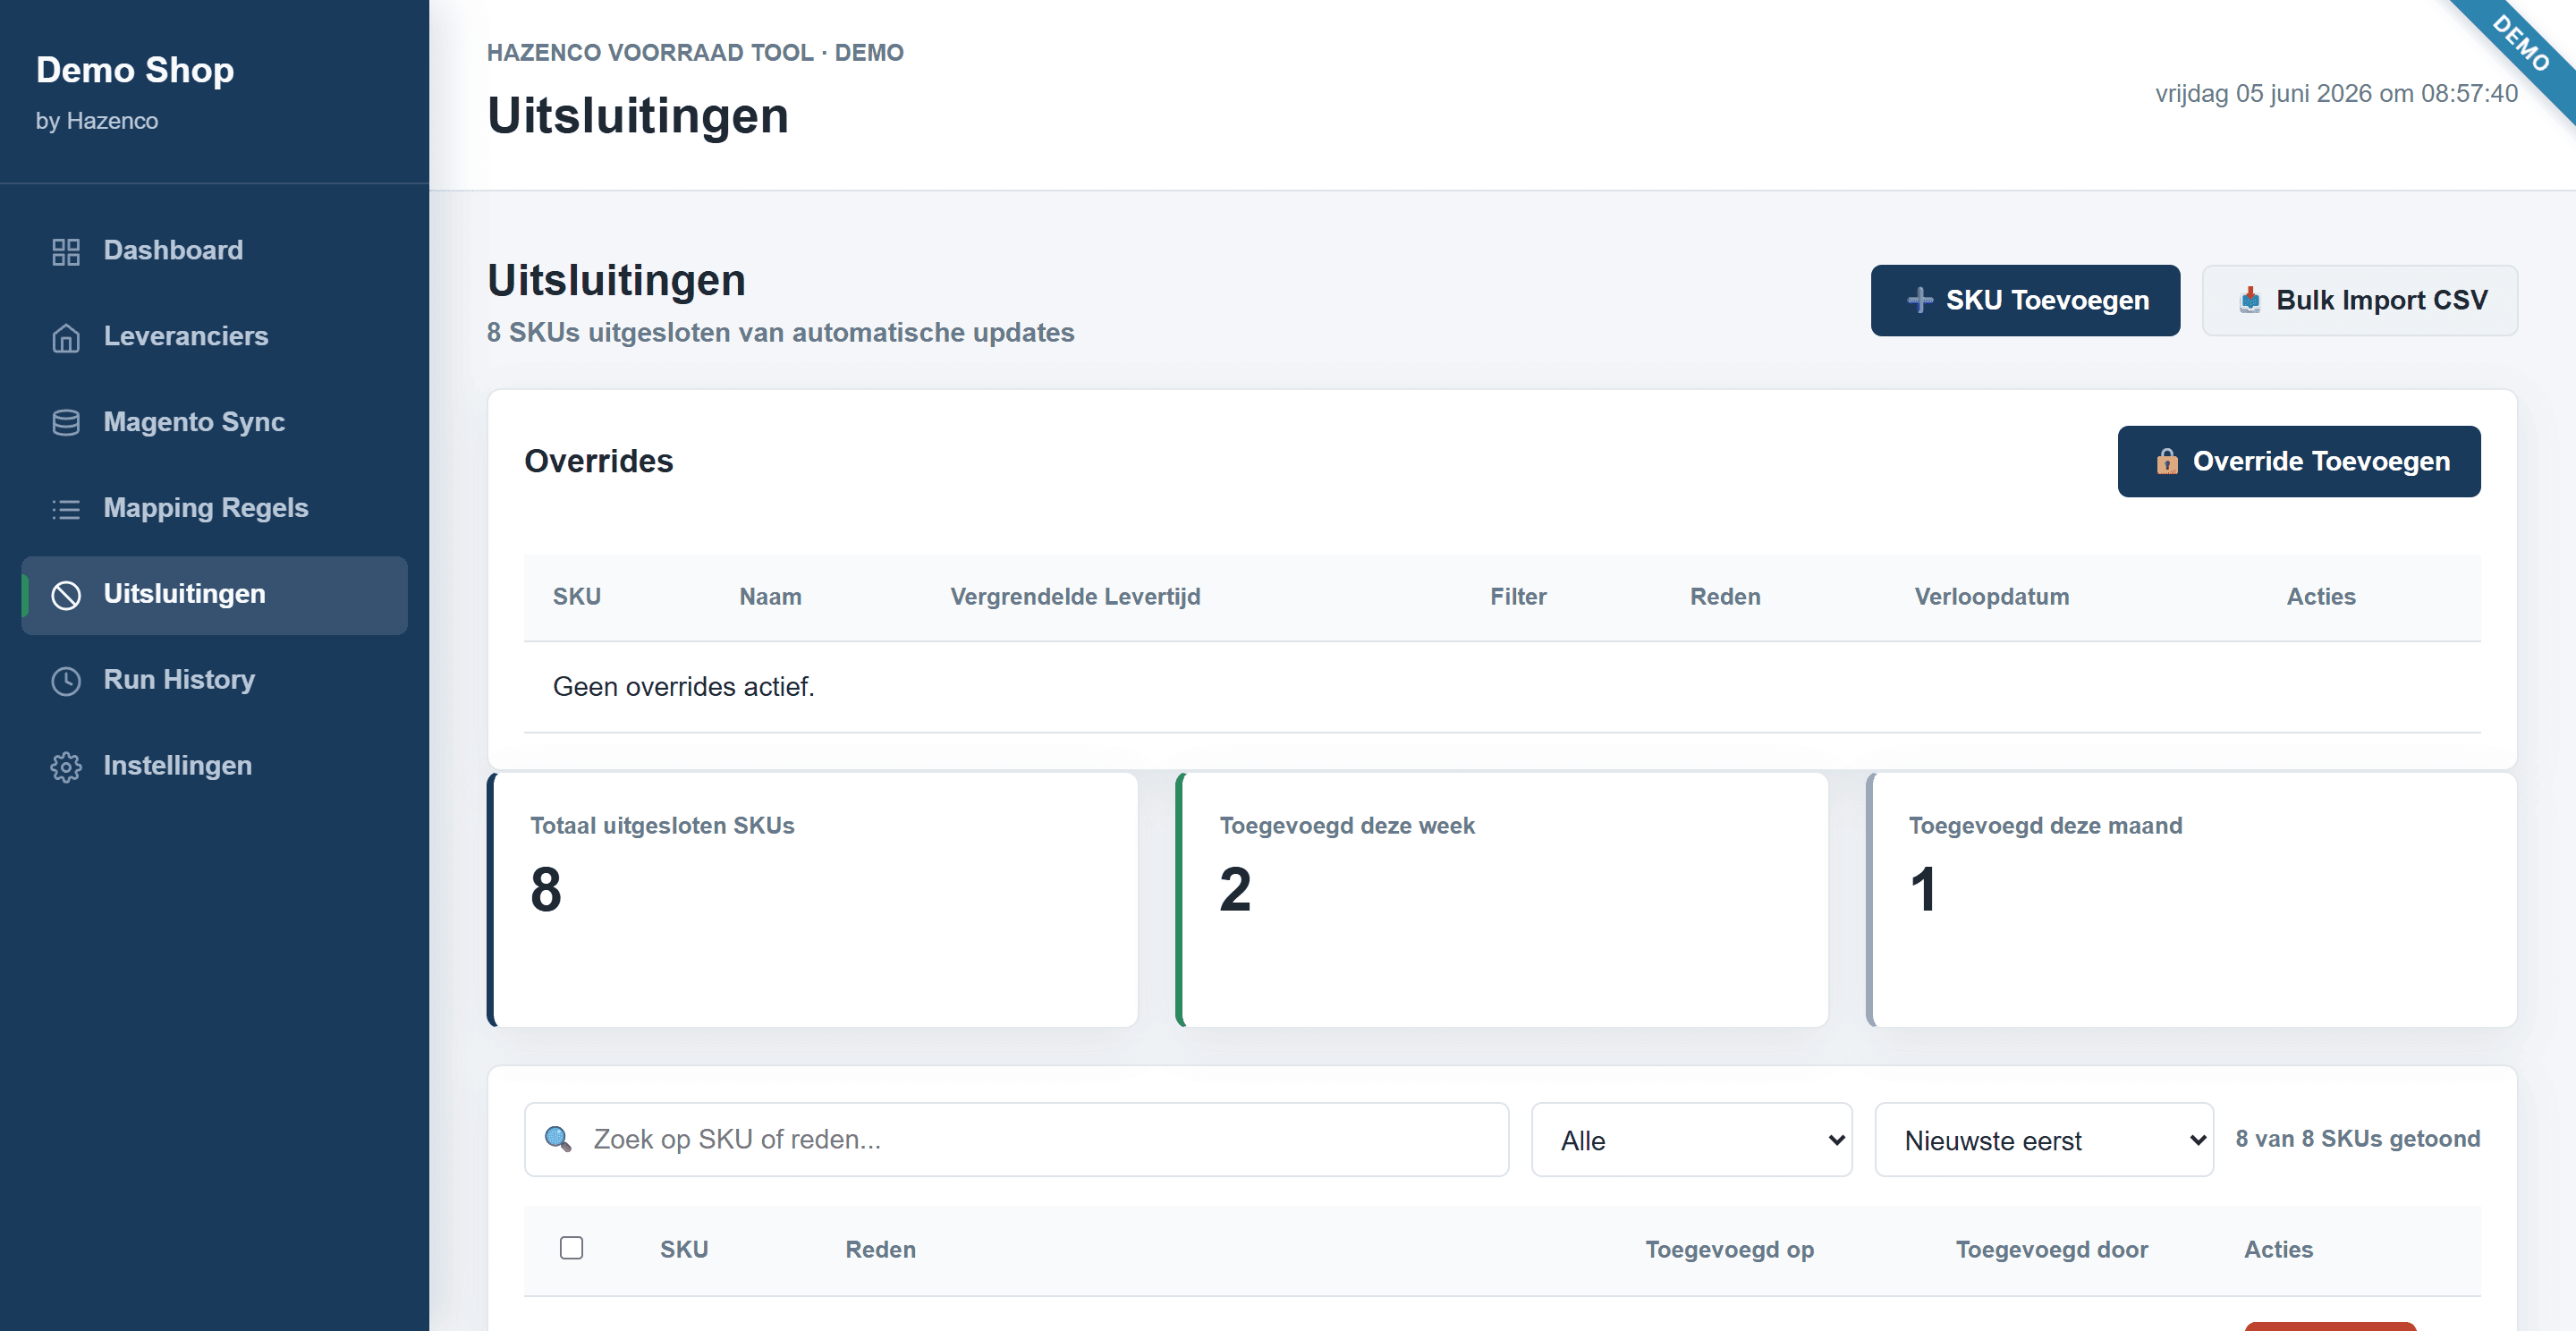Click 'Geen overrides actief.' text

click(684, 687)
